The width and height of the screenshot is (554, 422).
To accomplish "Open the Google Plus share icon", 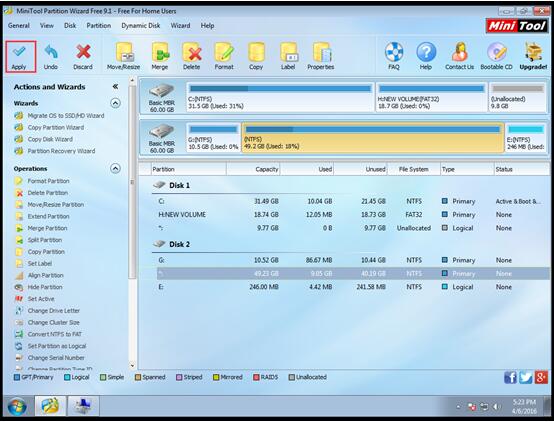I will tap(541, 377).
